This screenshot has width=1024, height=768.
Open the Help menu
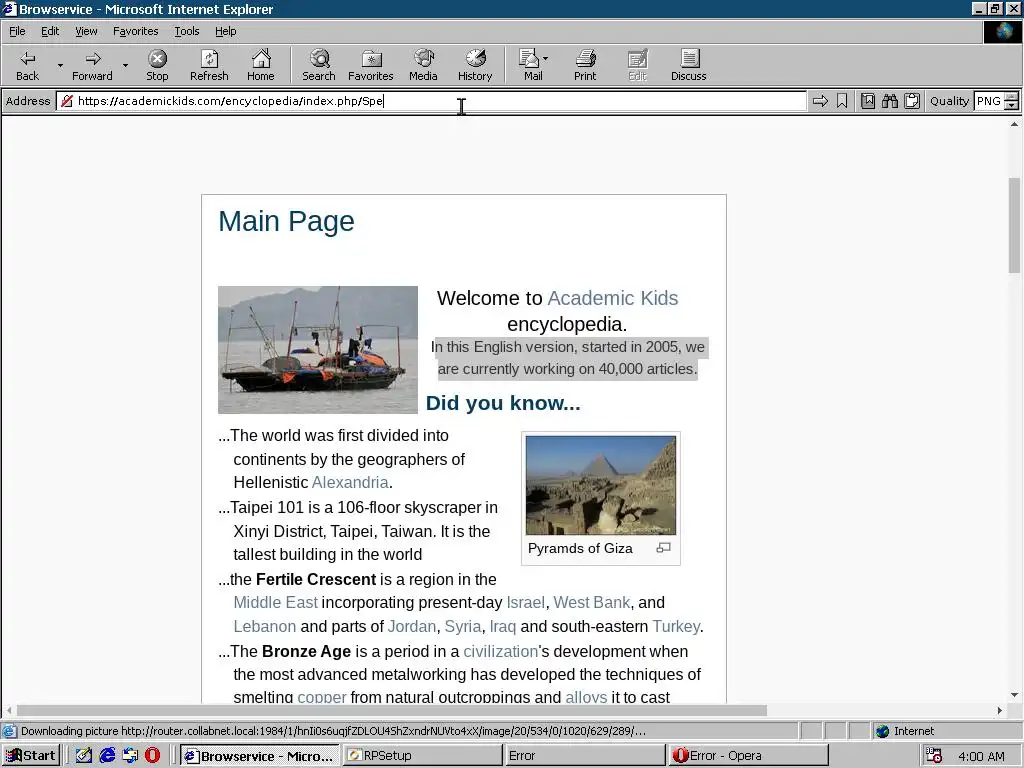(x=225, y=31)
